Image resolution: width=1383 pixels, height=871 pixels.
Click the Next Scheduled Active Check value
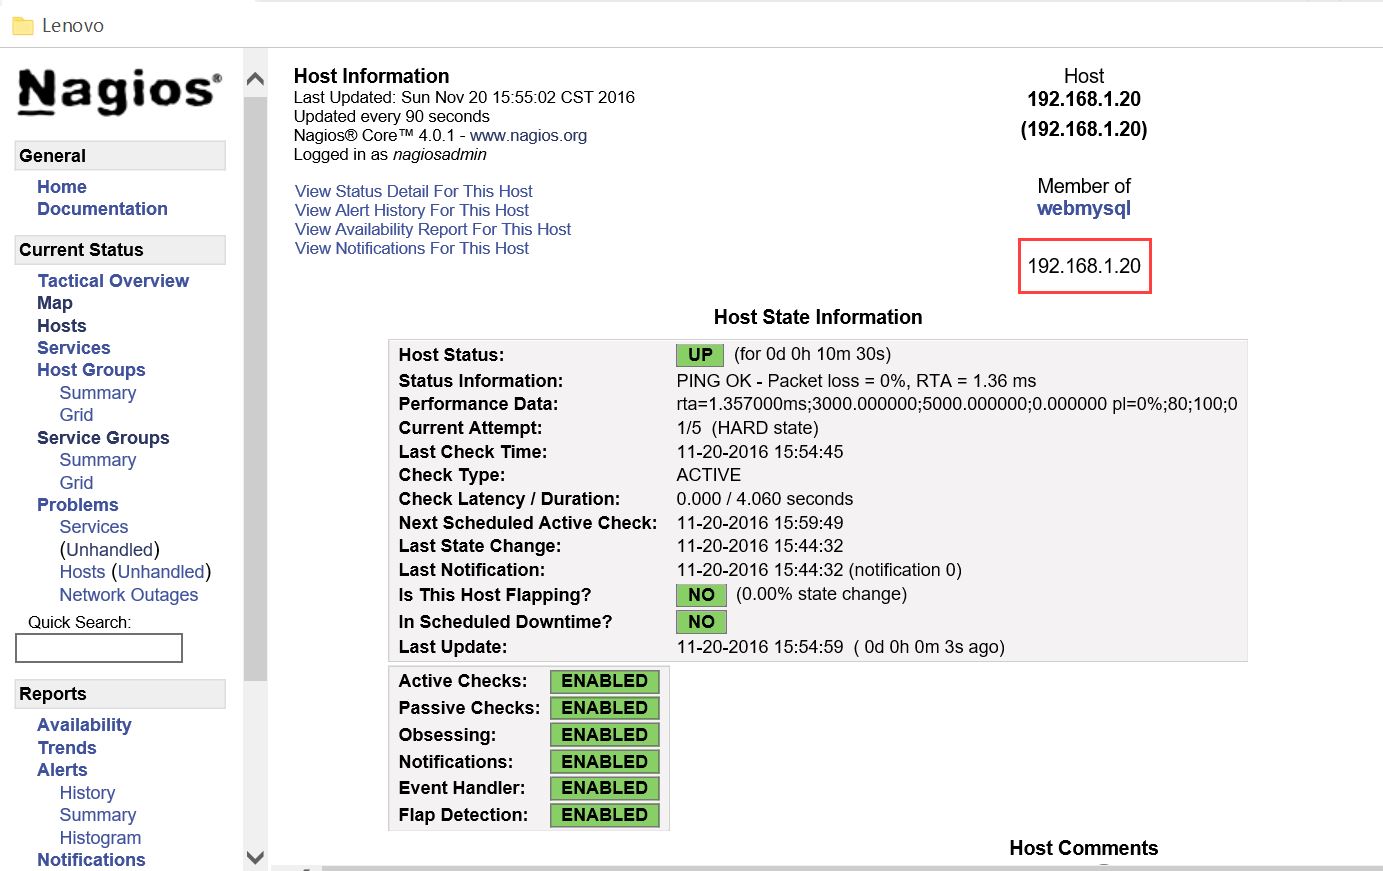tap(760, 523)
